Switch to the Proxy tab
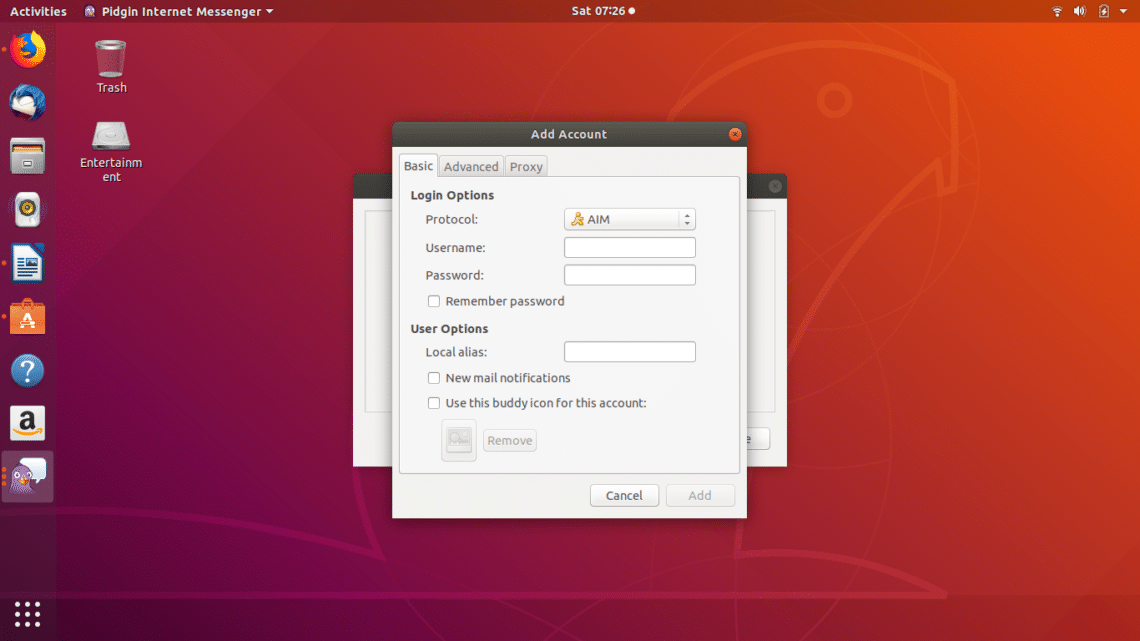 (x=526, y=167)
